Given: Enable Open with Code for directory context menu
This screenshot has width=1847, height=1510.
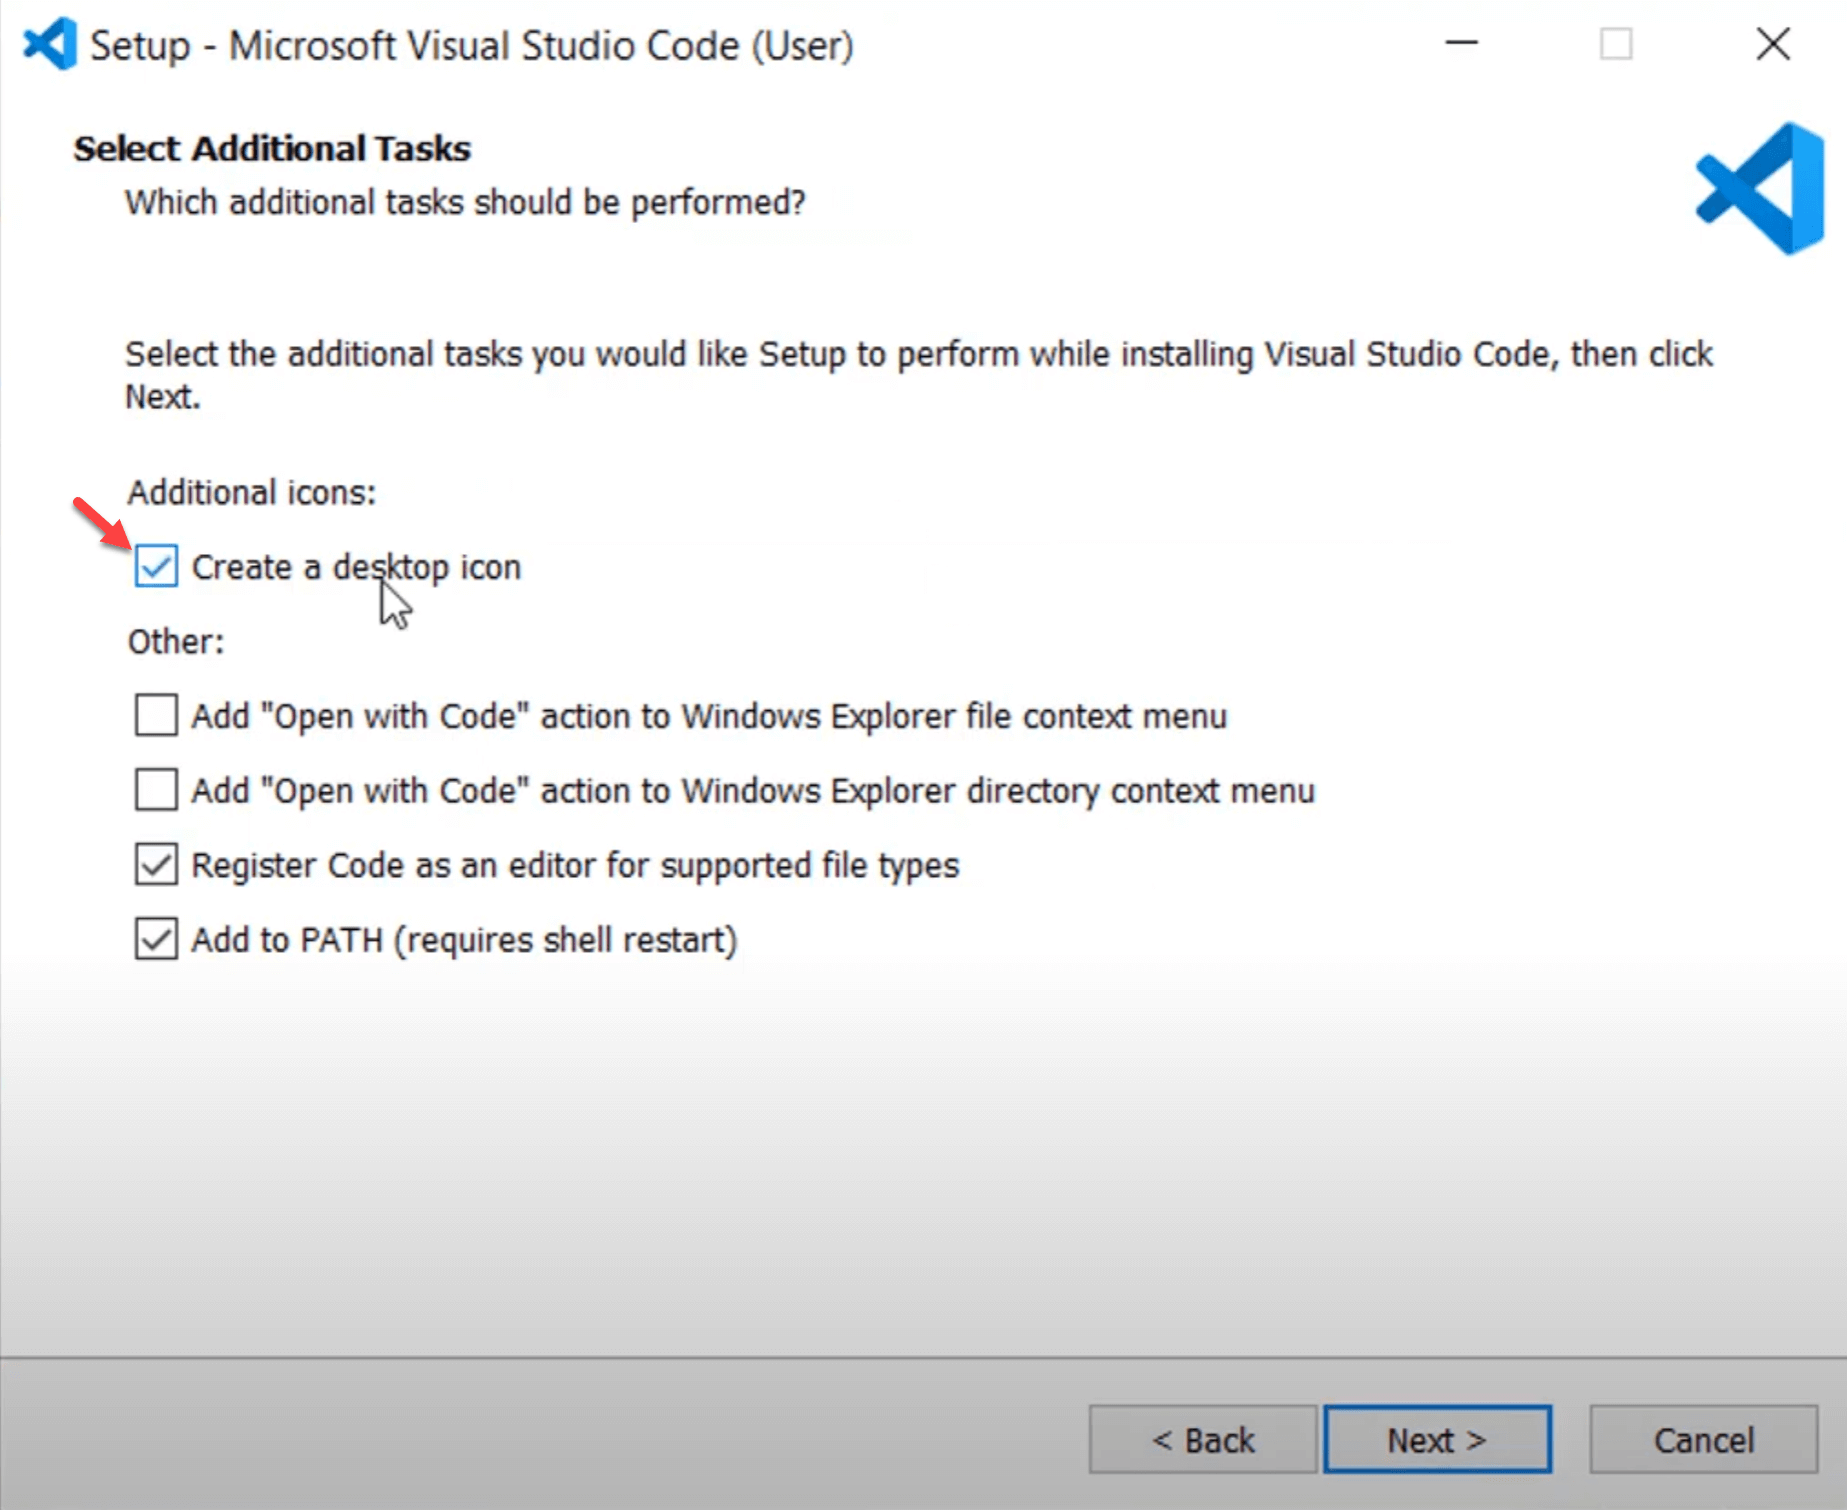Looking at the screenshot, I should [x=156, y=790].
